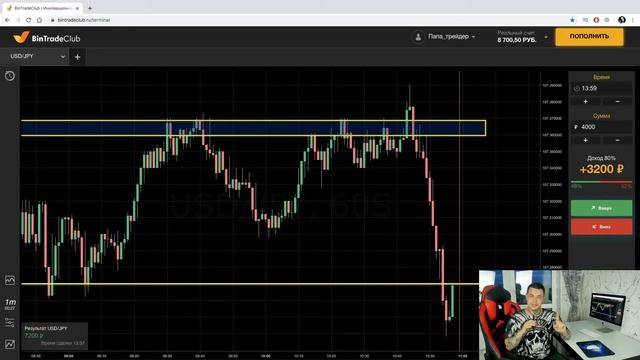
Task: Add a new asset tab with plus
Action: point(78,57)
